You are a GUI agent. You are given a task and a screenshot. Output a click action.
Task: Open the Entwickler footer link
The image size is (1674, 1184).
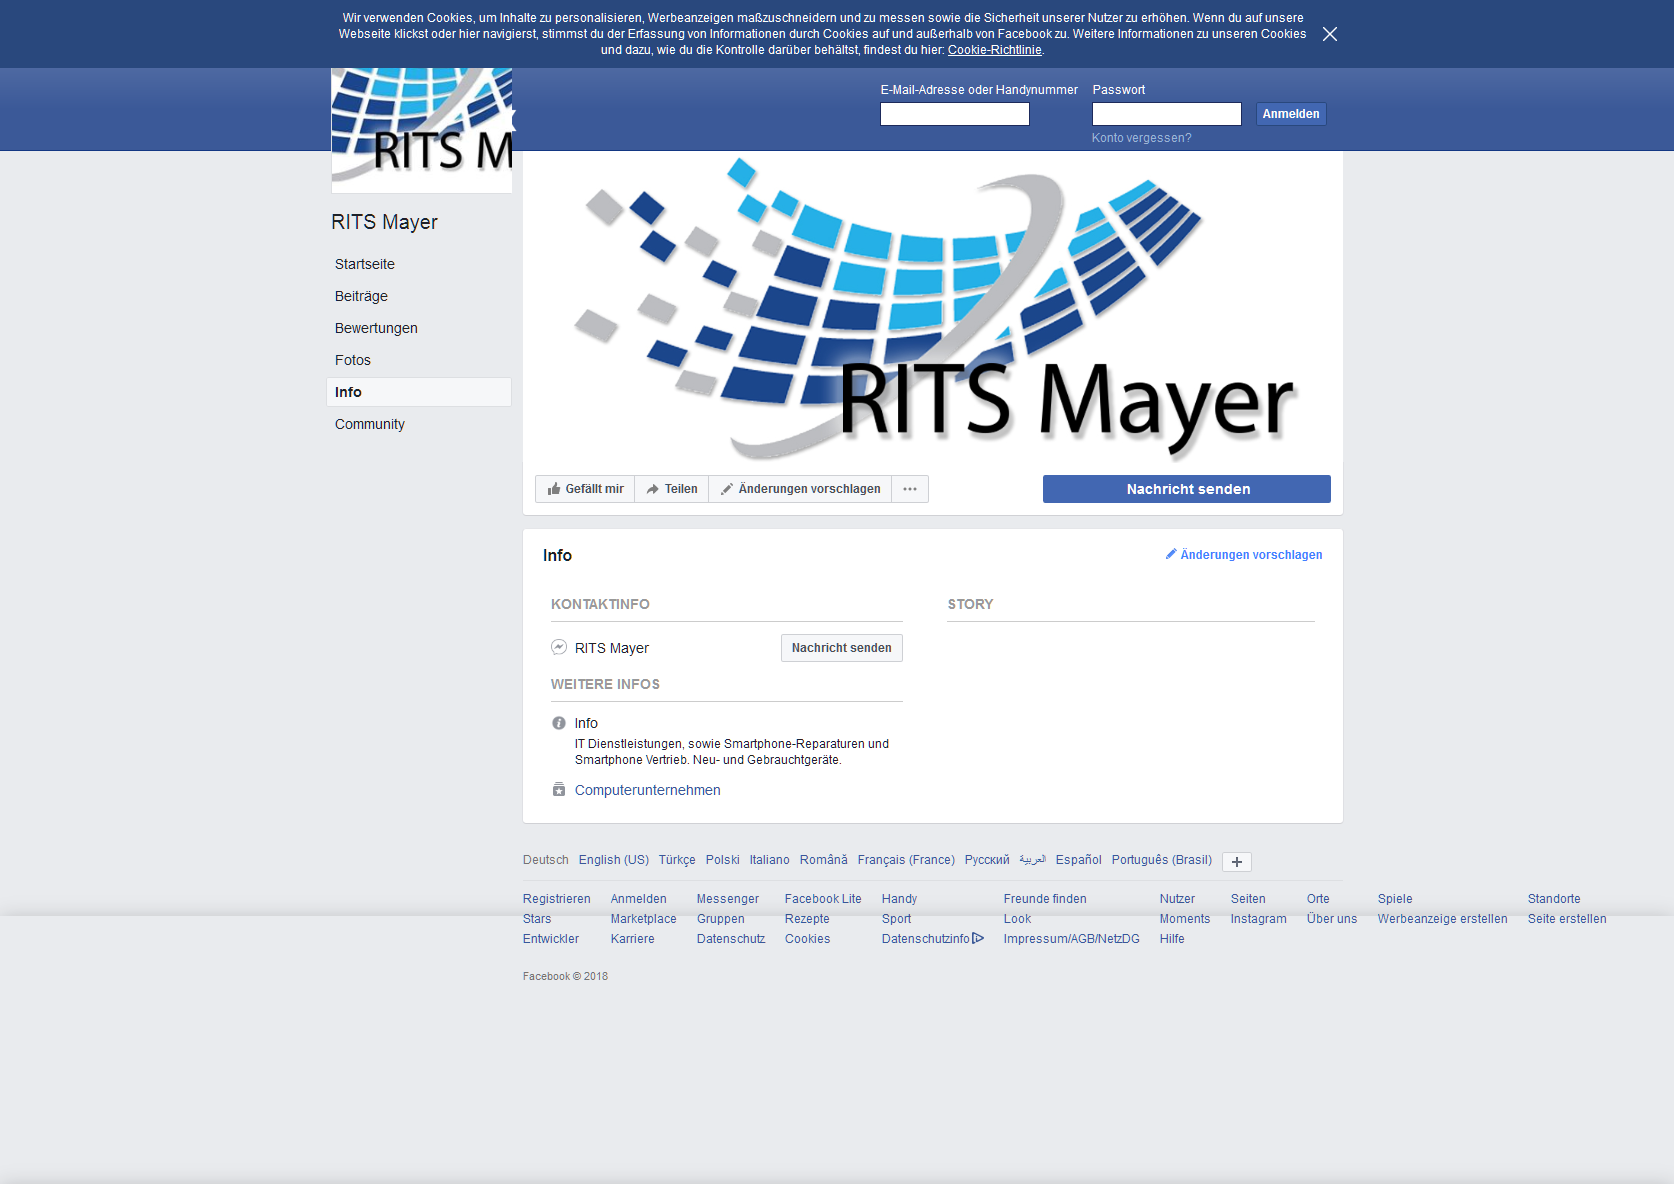[x=550, y=939]
